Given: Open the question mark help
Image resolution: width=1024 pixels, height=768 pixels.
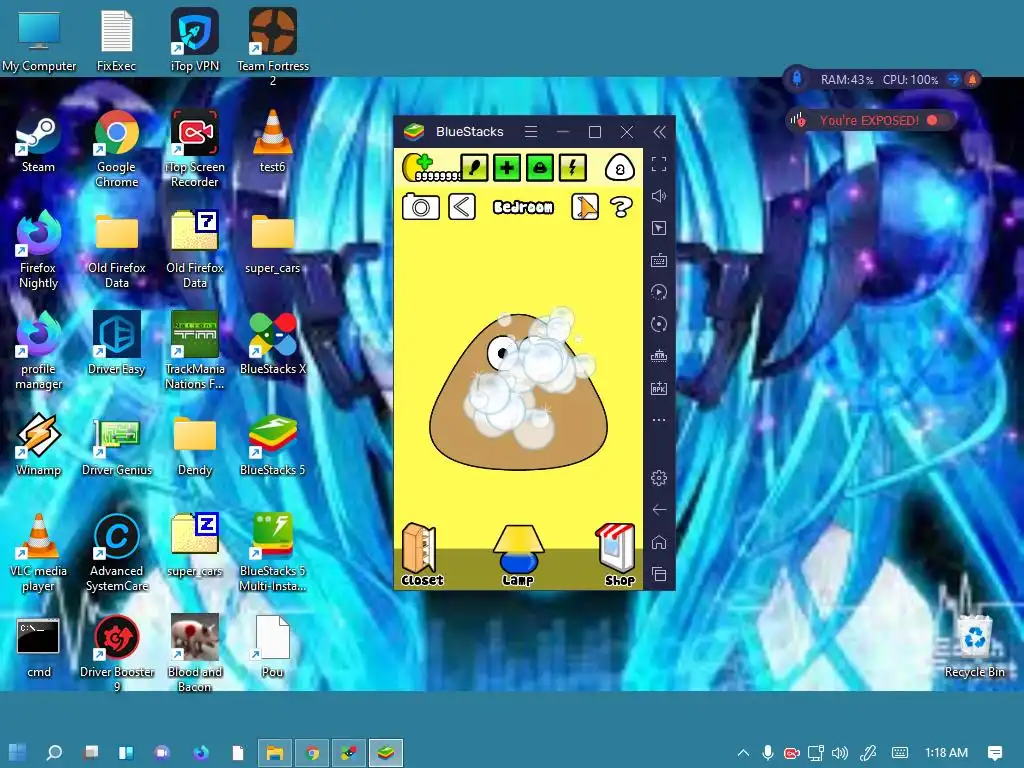Looking at the screenshot, I should coord(621,207).
